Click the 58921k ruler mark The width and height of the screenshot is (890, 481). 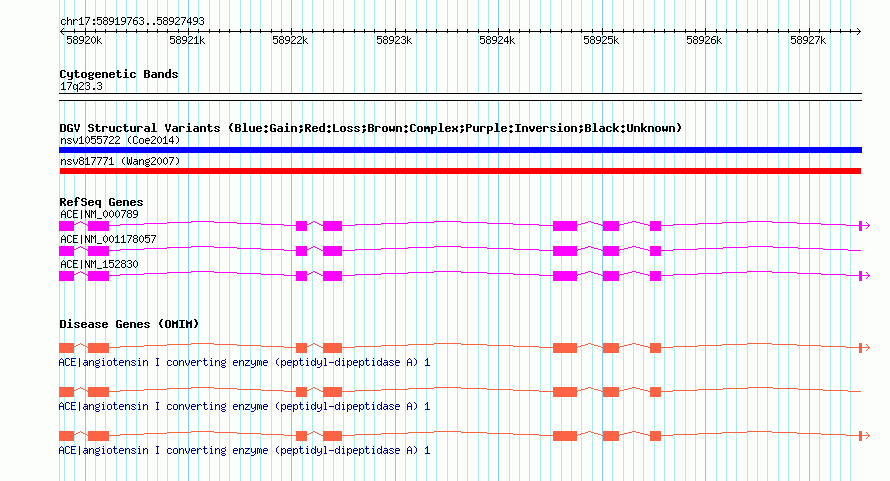click(187, 40)
